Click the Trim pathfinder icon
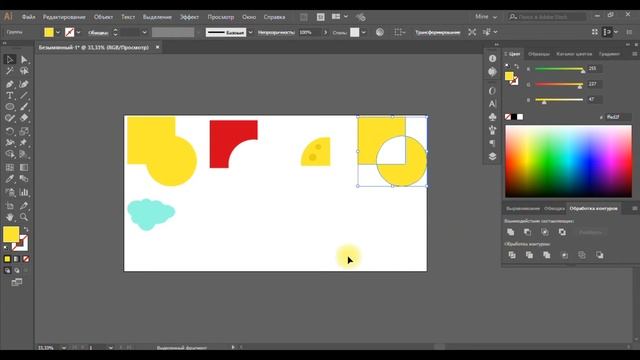 tap(529, 255)
